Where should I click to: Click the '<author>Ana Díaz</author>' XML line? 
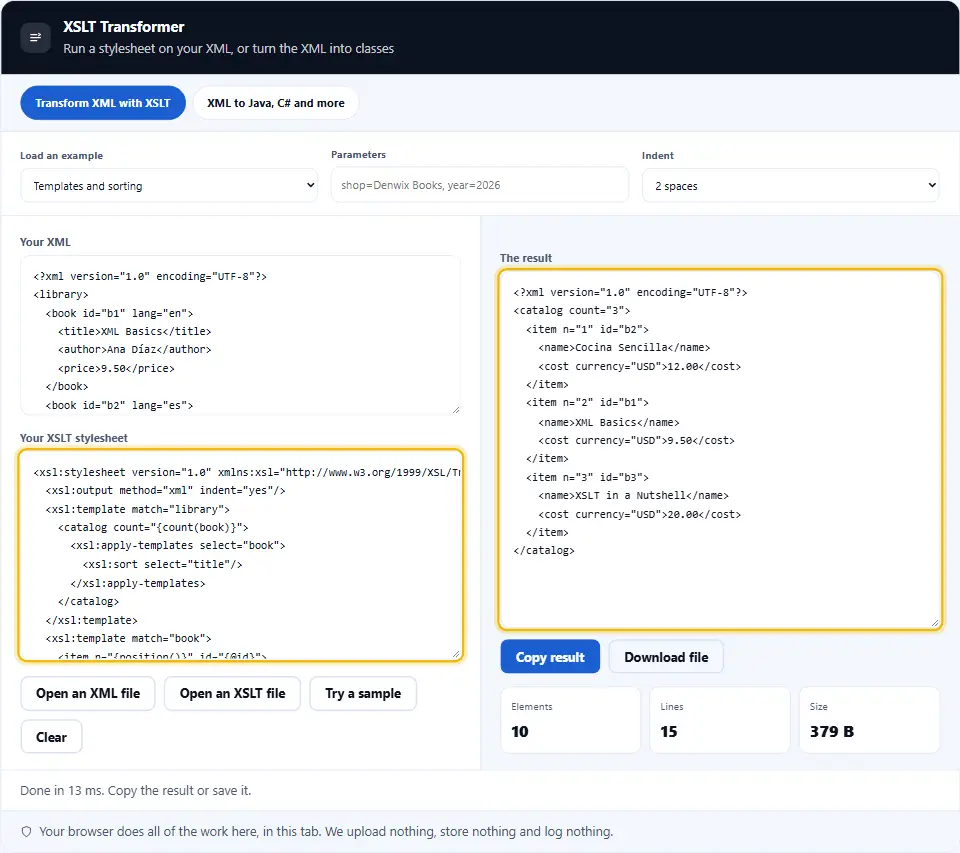coord(135,349)
